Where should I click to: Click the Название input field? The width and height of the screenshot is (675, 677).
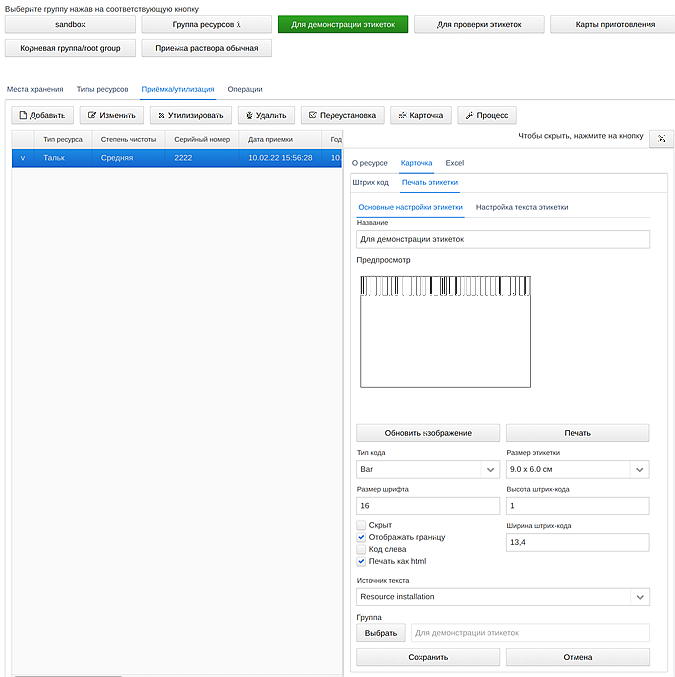503,239
